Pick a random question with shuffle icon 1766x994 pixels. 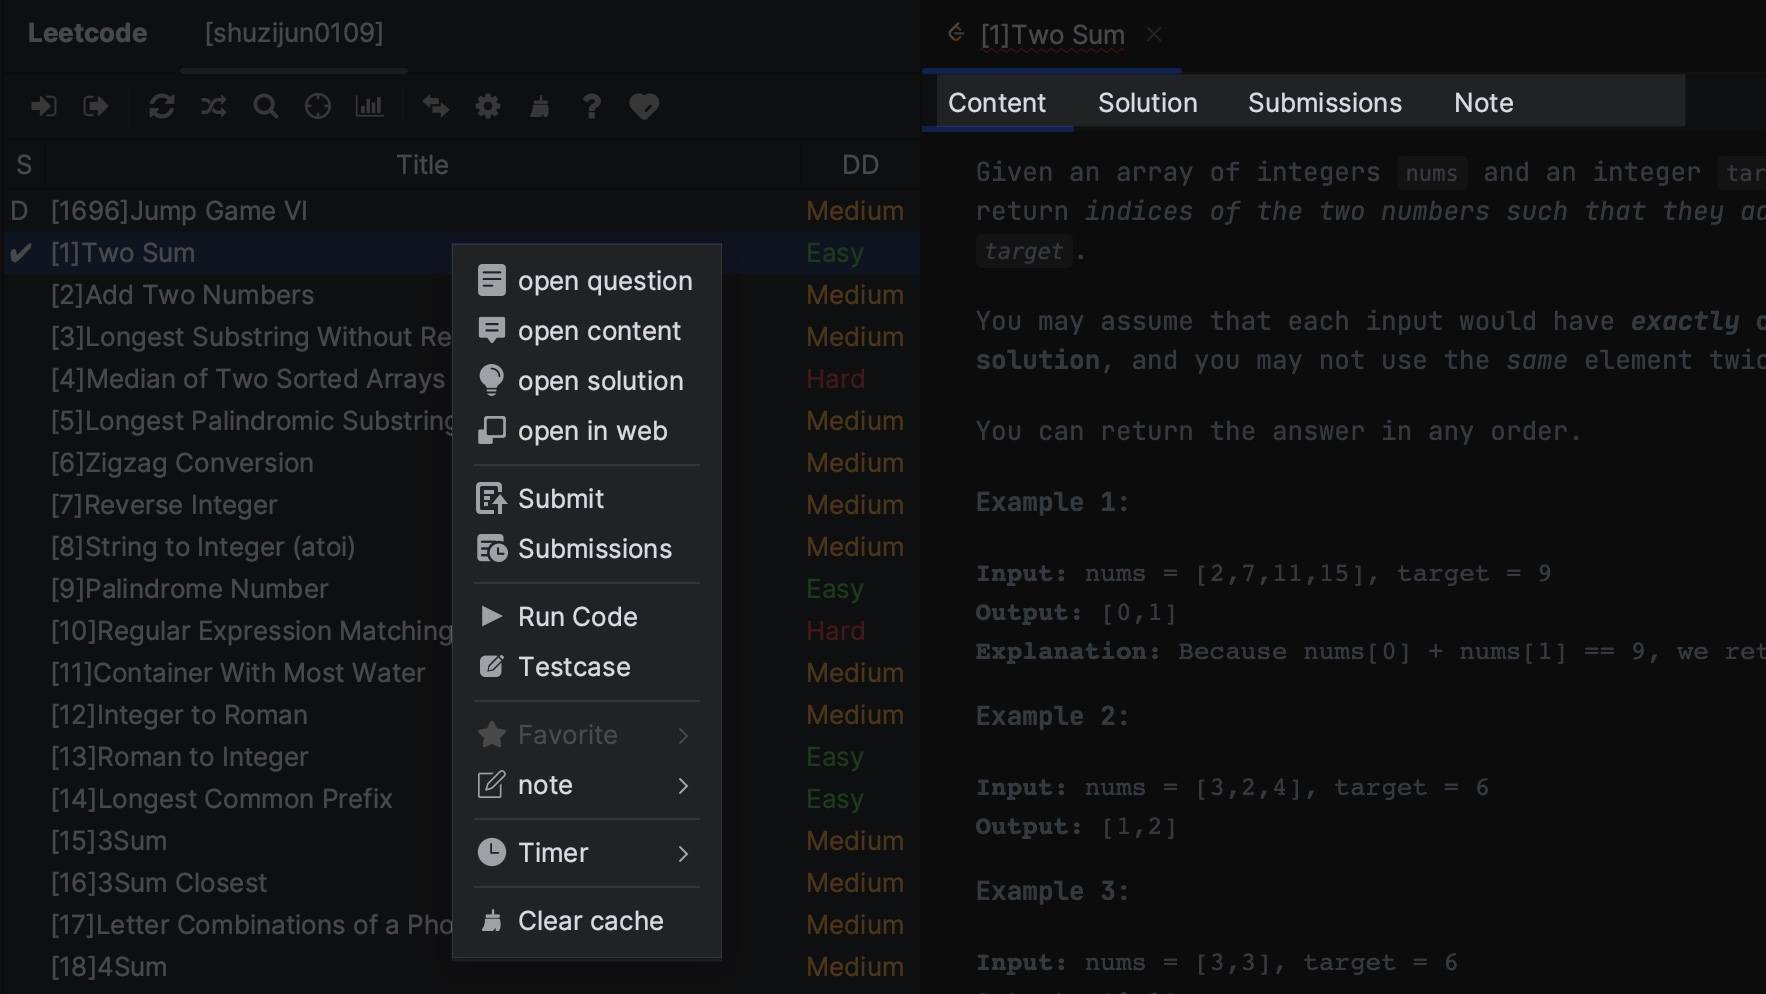click(x=213, y=106)
